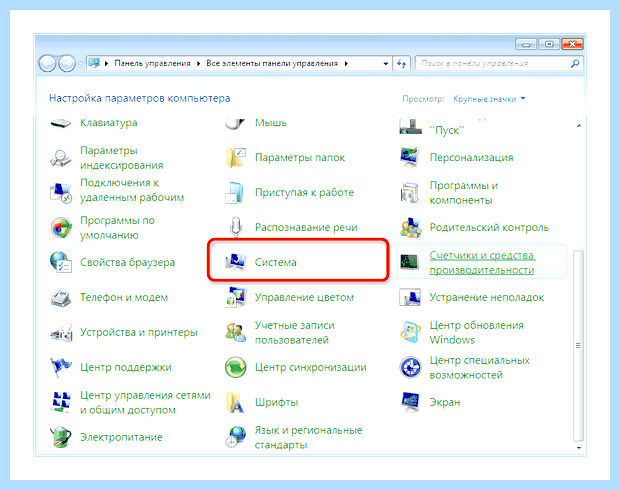Image resolution: width=620 pixels, height=490 pixels.
Task: Click Программы по умолчанию icon
Action: 60,227
